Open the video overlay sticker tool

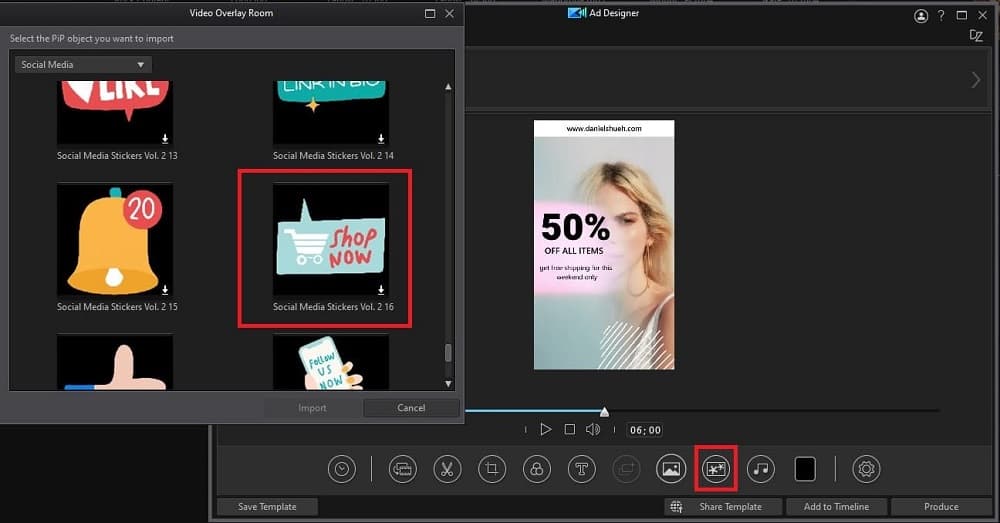click(x=715, y=469)
